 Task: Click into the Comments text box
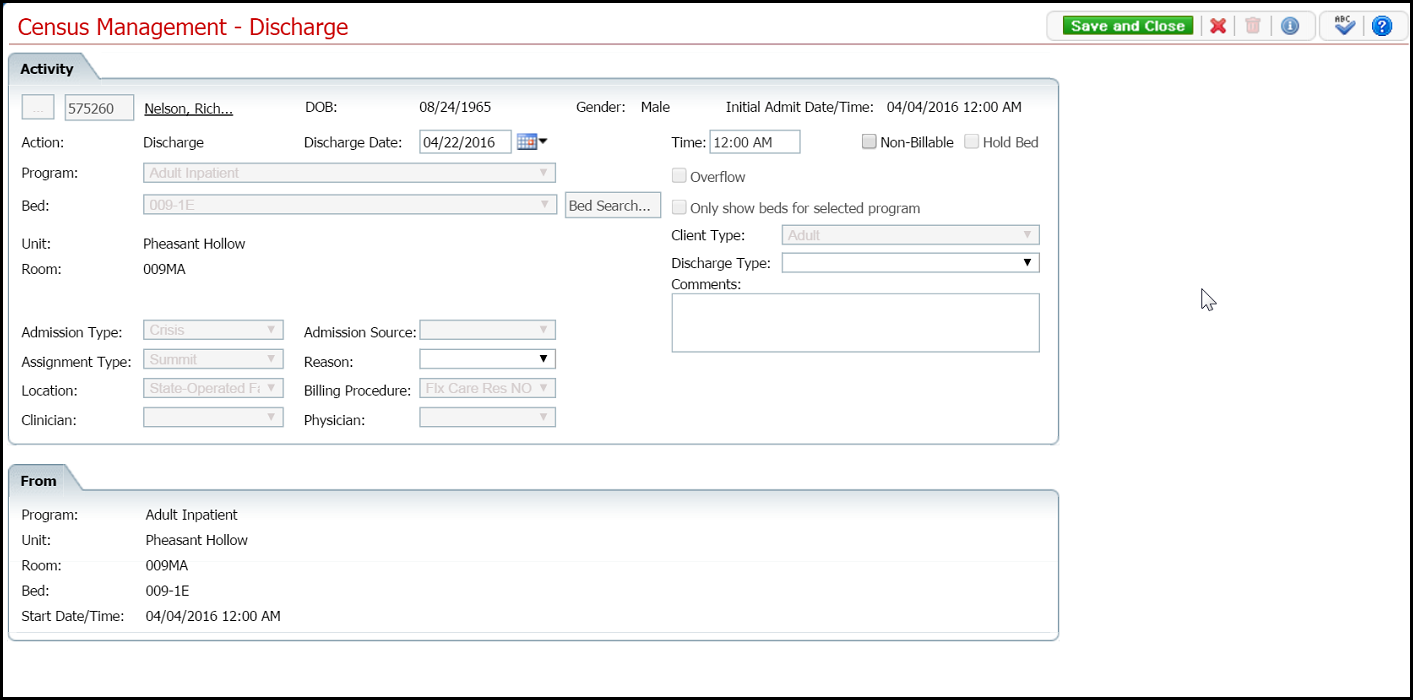[855, 323]
